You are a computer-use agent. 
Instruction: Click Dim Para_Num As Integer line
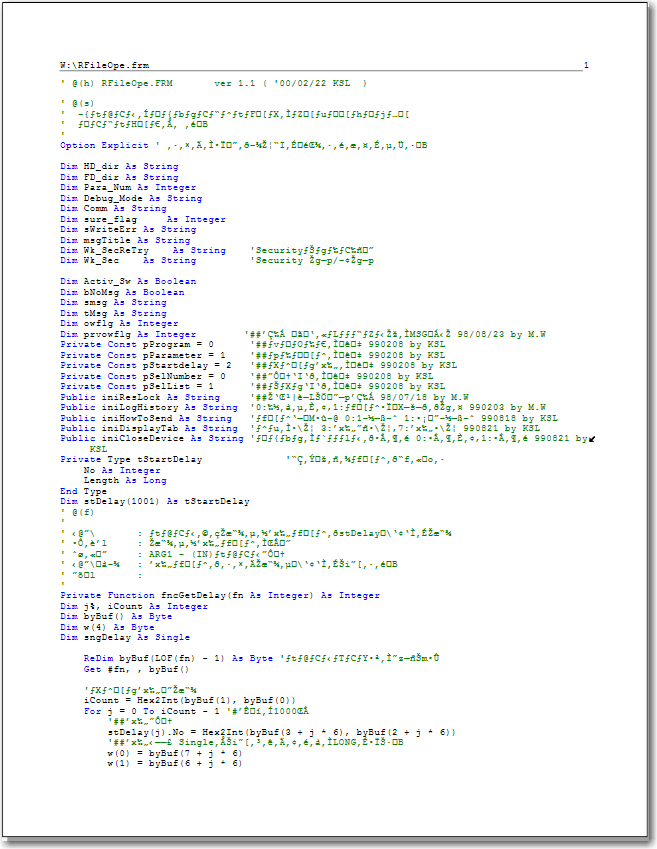coord(128,187)
